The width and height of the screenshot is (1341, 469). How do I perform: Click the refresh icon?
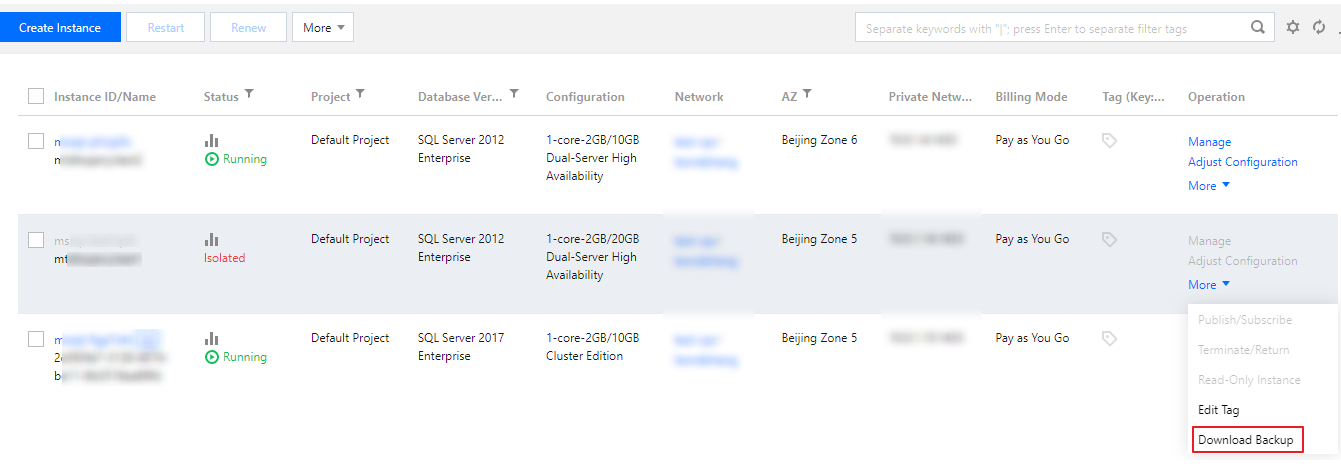[x=1319, y=28]
